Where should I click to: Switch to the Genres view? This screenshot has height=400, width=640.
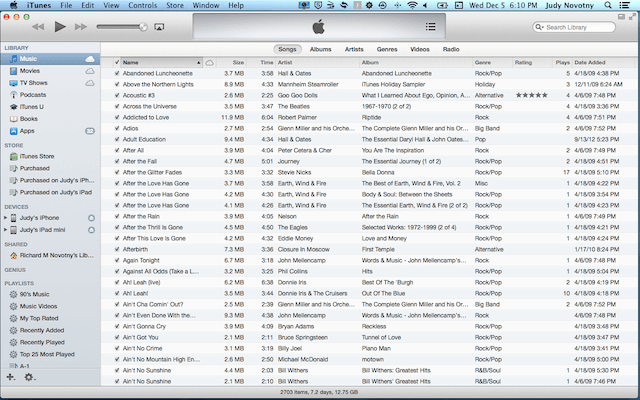point(387,49)
